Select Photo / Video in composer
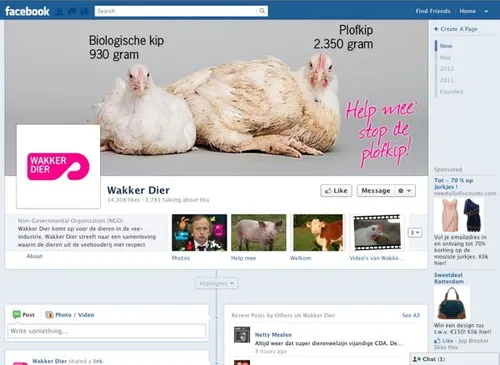This screenshot has height=365, width=500. coord(70,315)
